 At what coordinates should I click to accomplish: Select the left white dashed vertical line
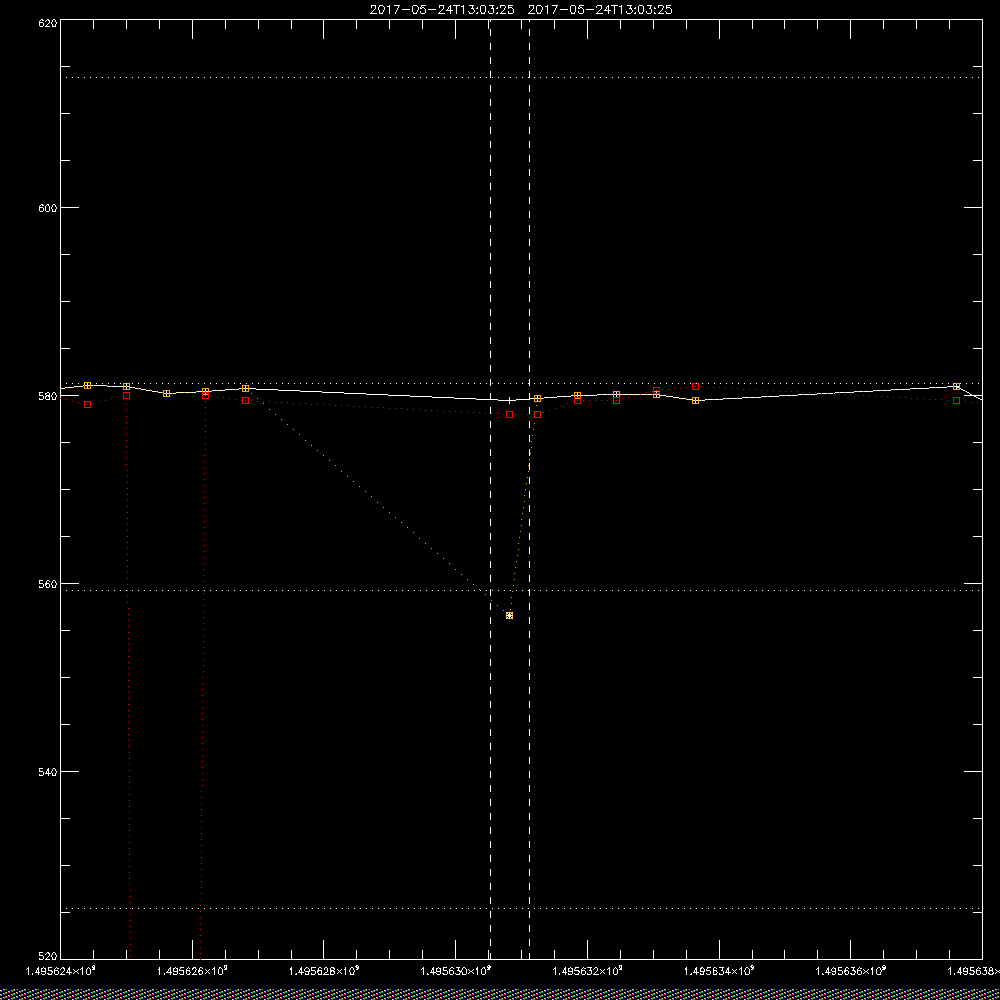coord(490,488)
